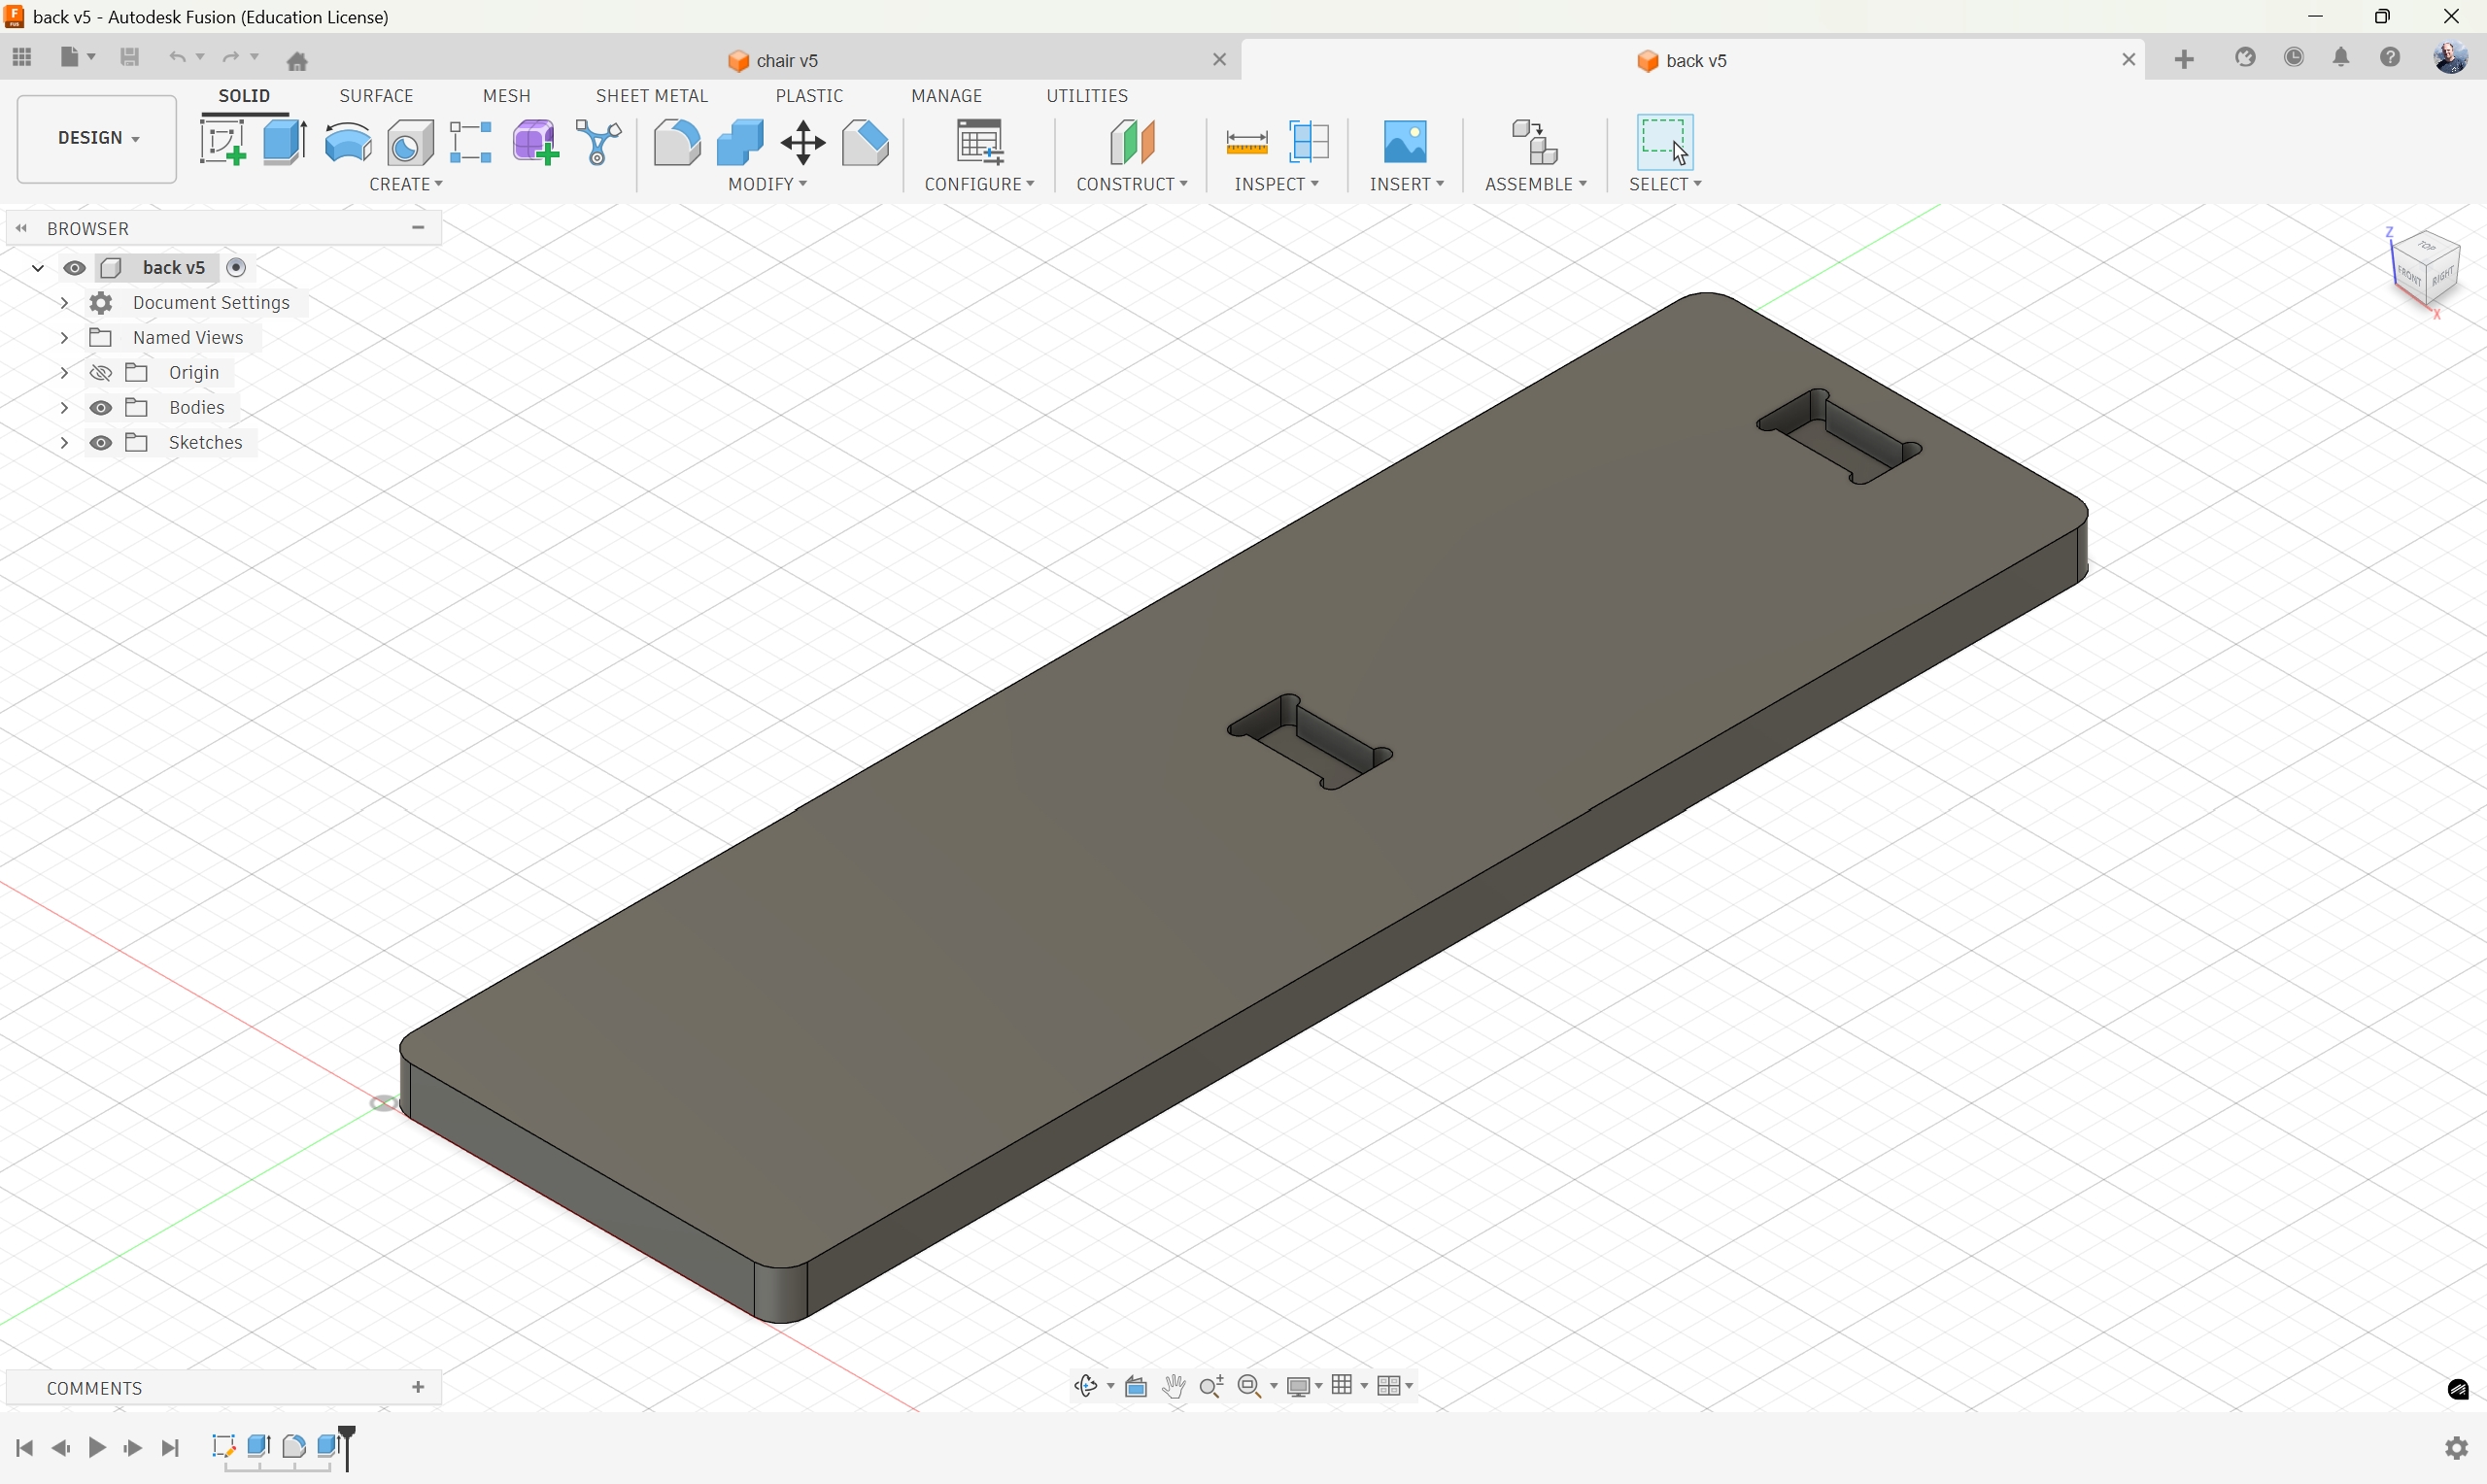The image size is (2487, 1484).
Task: Select the Extrude tool icon
Action: click(285, 142)
